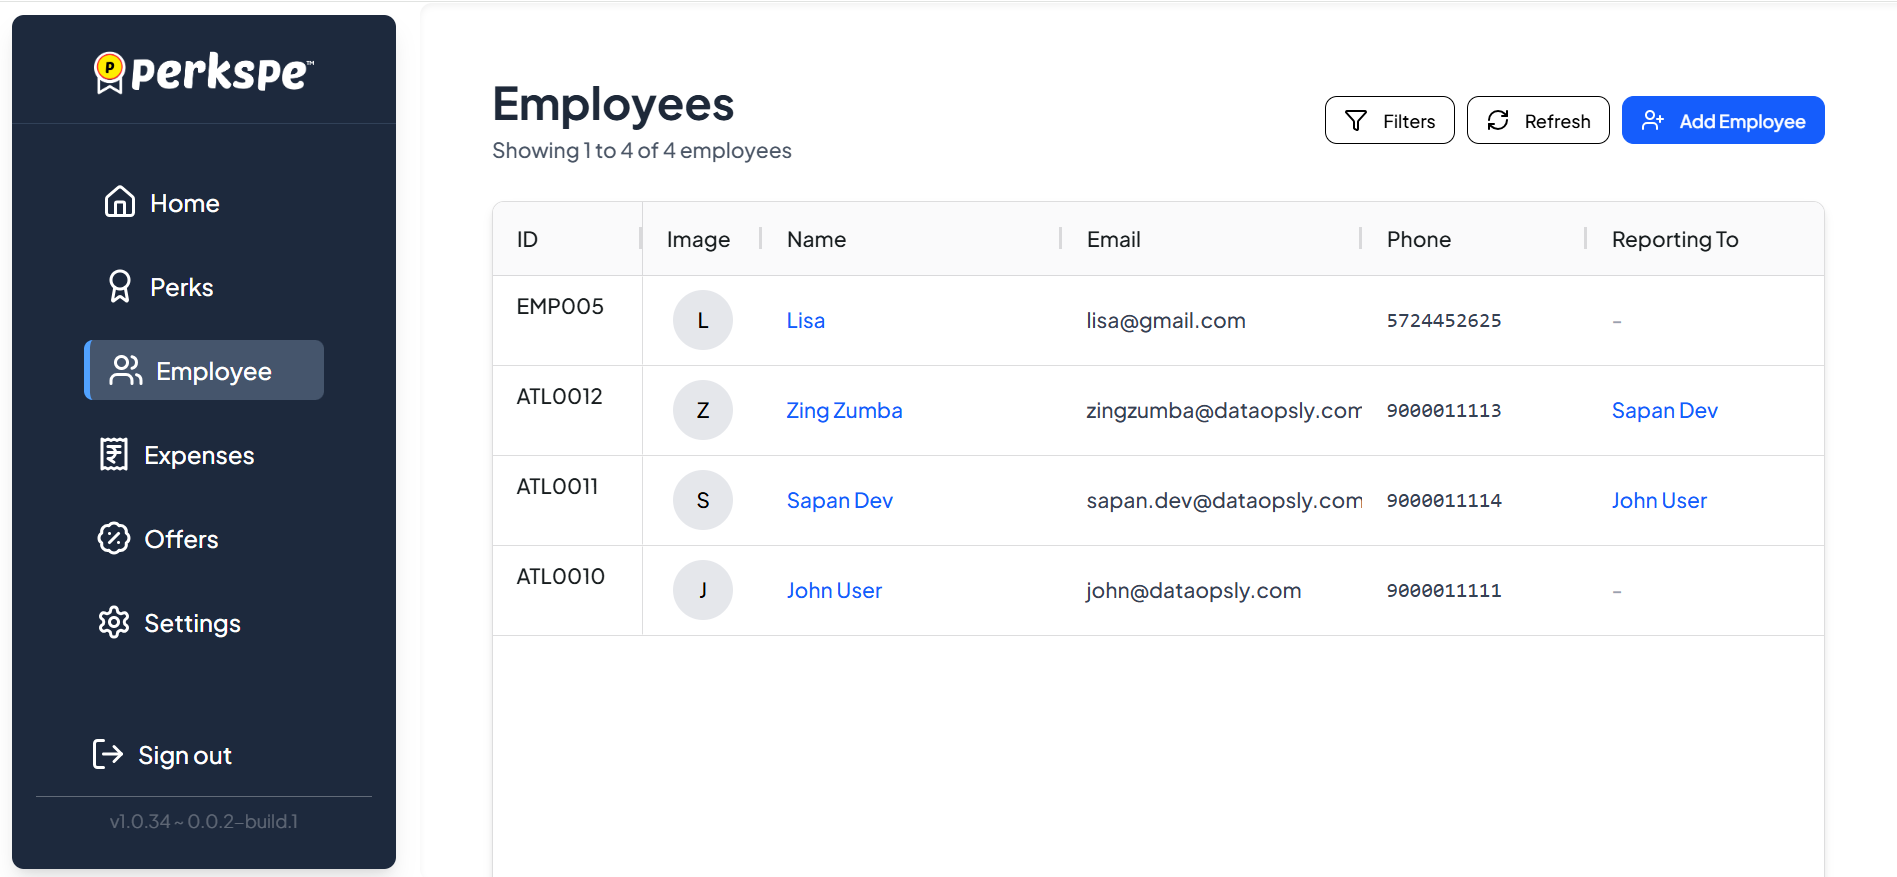Click the Perkspe logo badge icon

point(109,72)
